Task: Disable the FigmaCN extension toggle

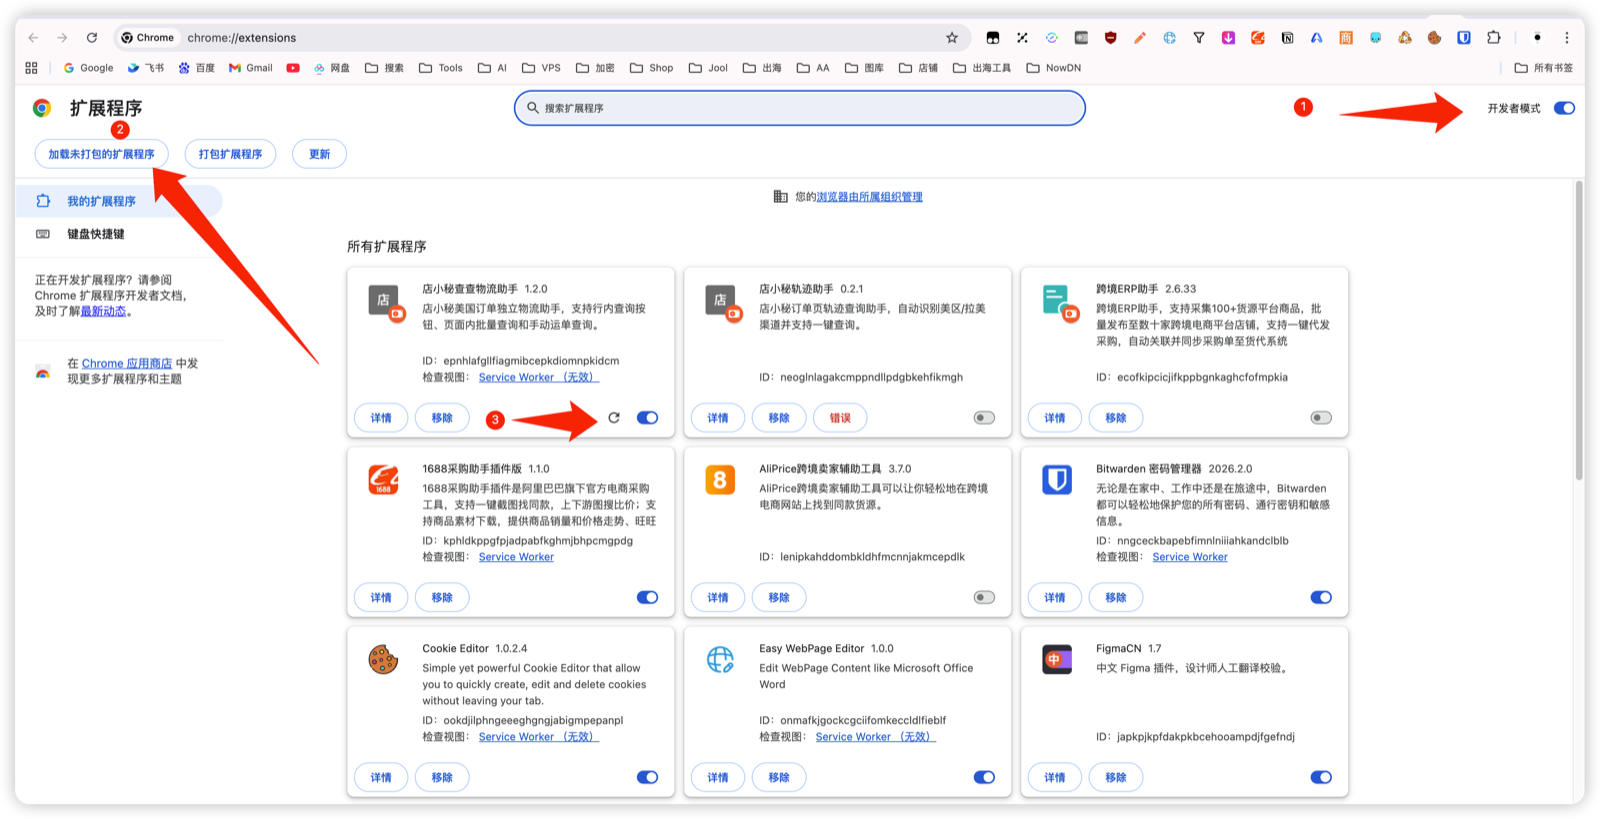Action: click(x=1321, y=777)
